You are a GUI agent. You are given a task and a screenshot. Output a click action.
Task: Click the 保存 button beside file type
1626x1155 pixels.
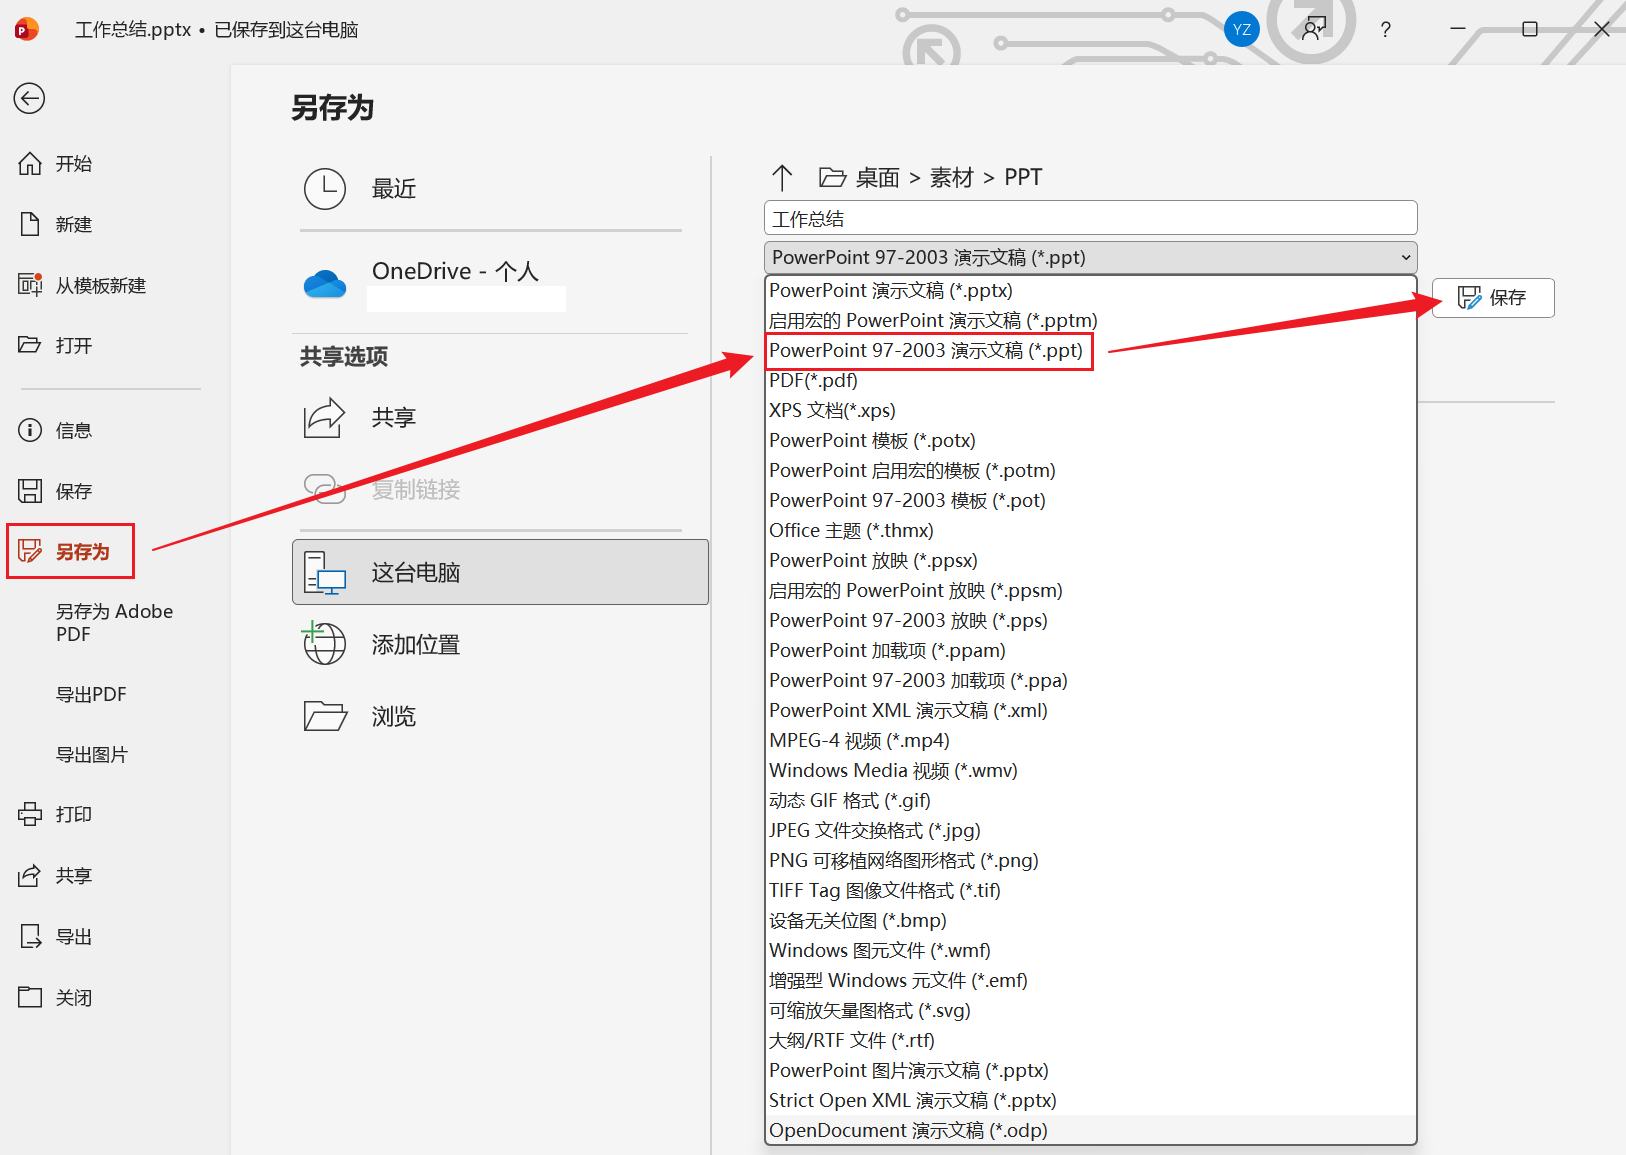1493,298
